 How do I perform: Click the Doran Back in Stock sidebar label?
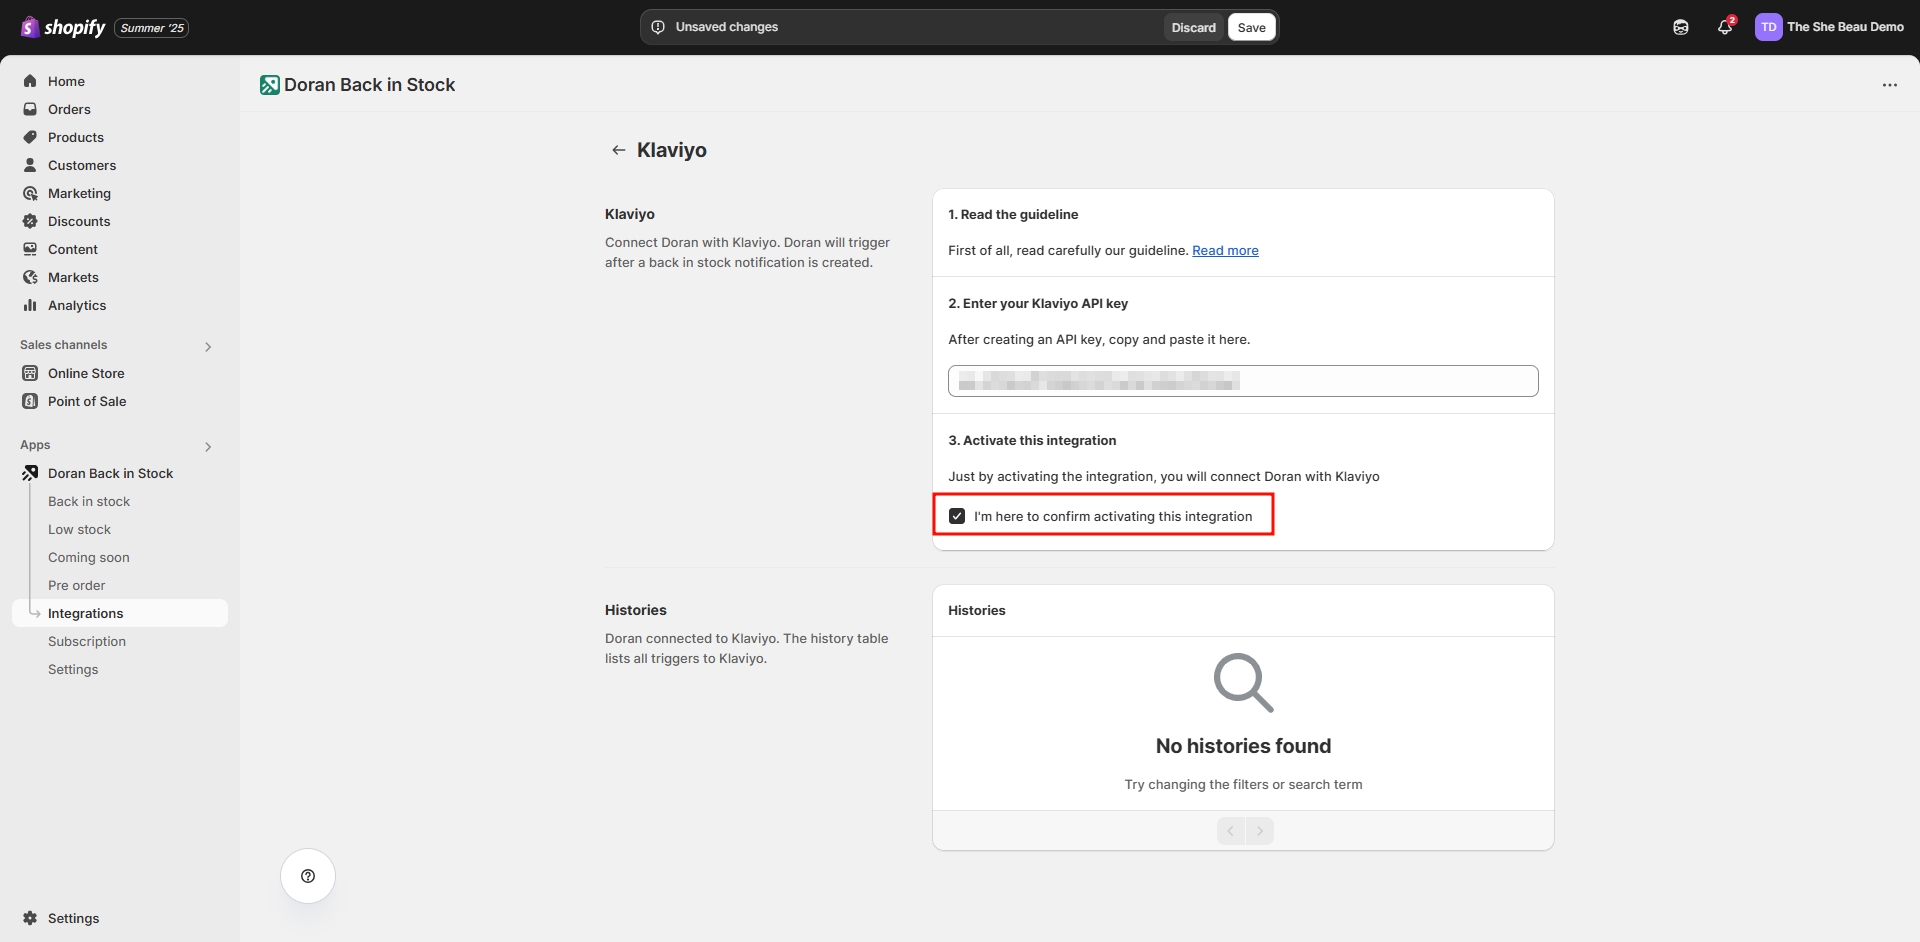[x=110, y=473]
